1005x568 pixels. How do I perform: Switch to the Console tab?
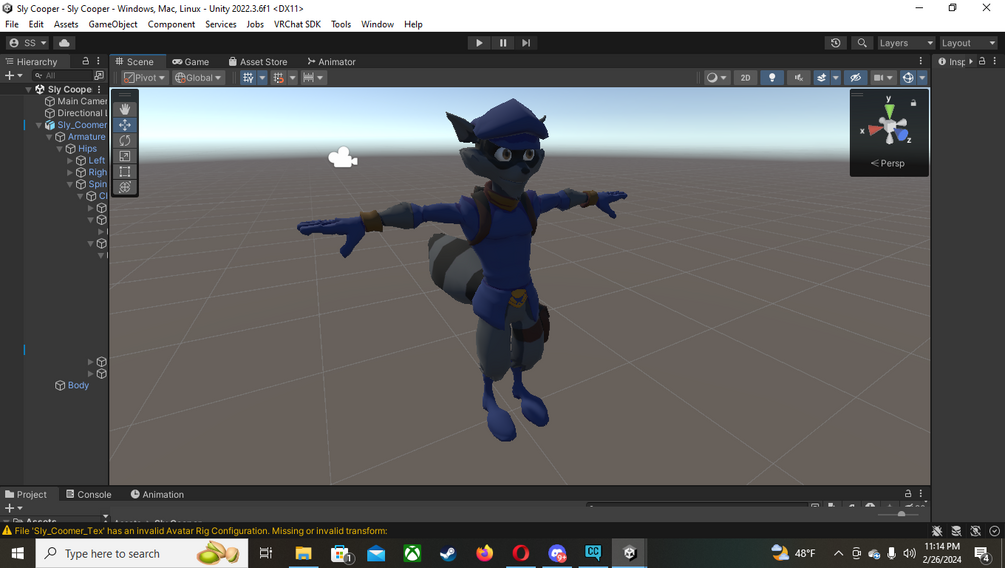coord(88,494)
